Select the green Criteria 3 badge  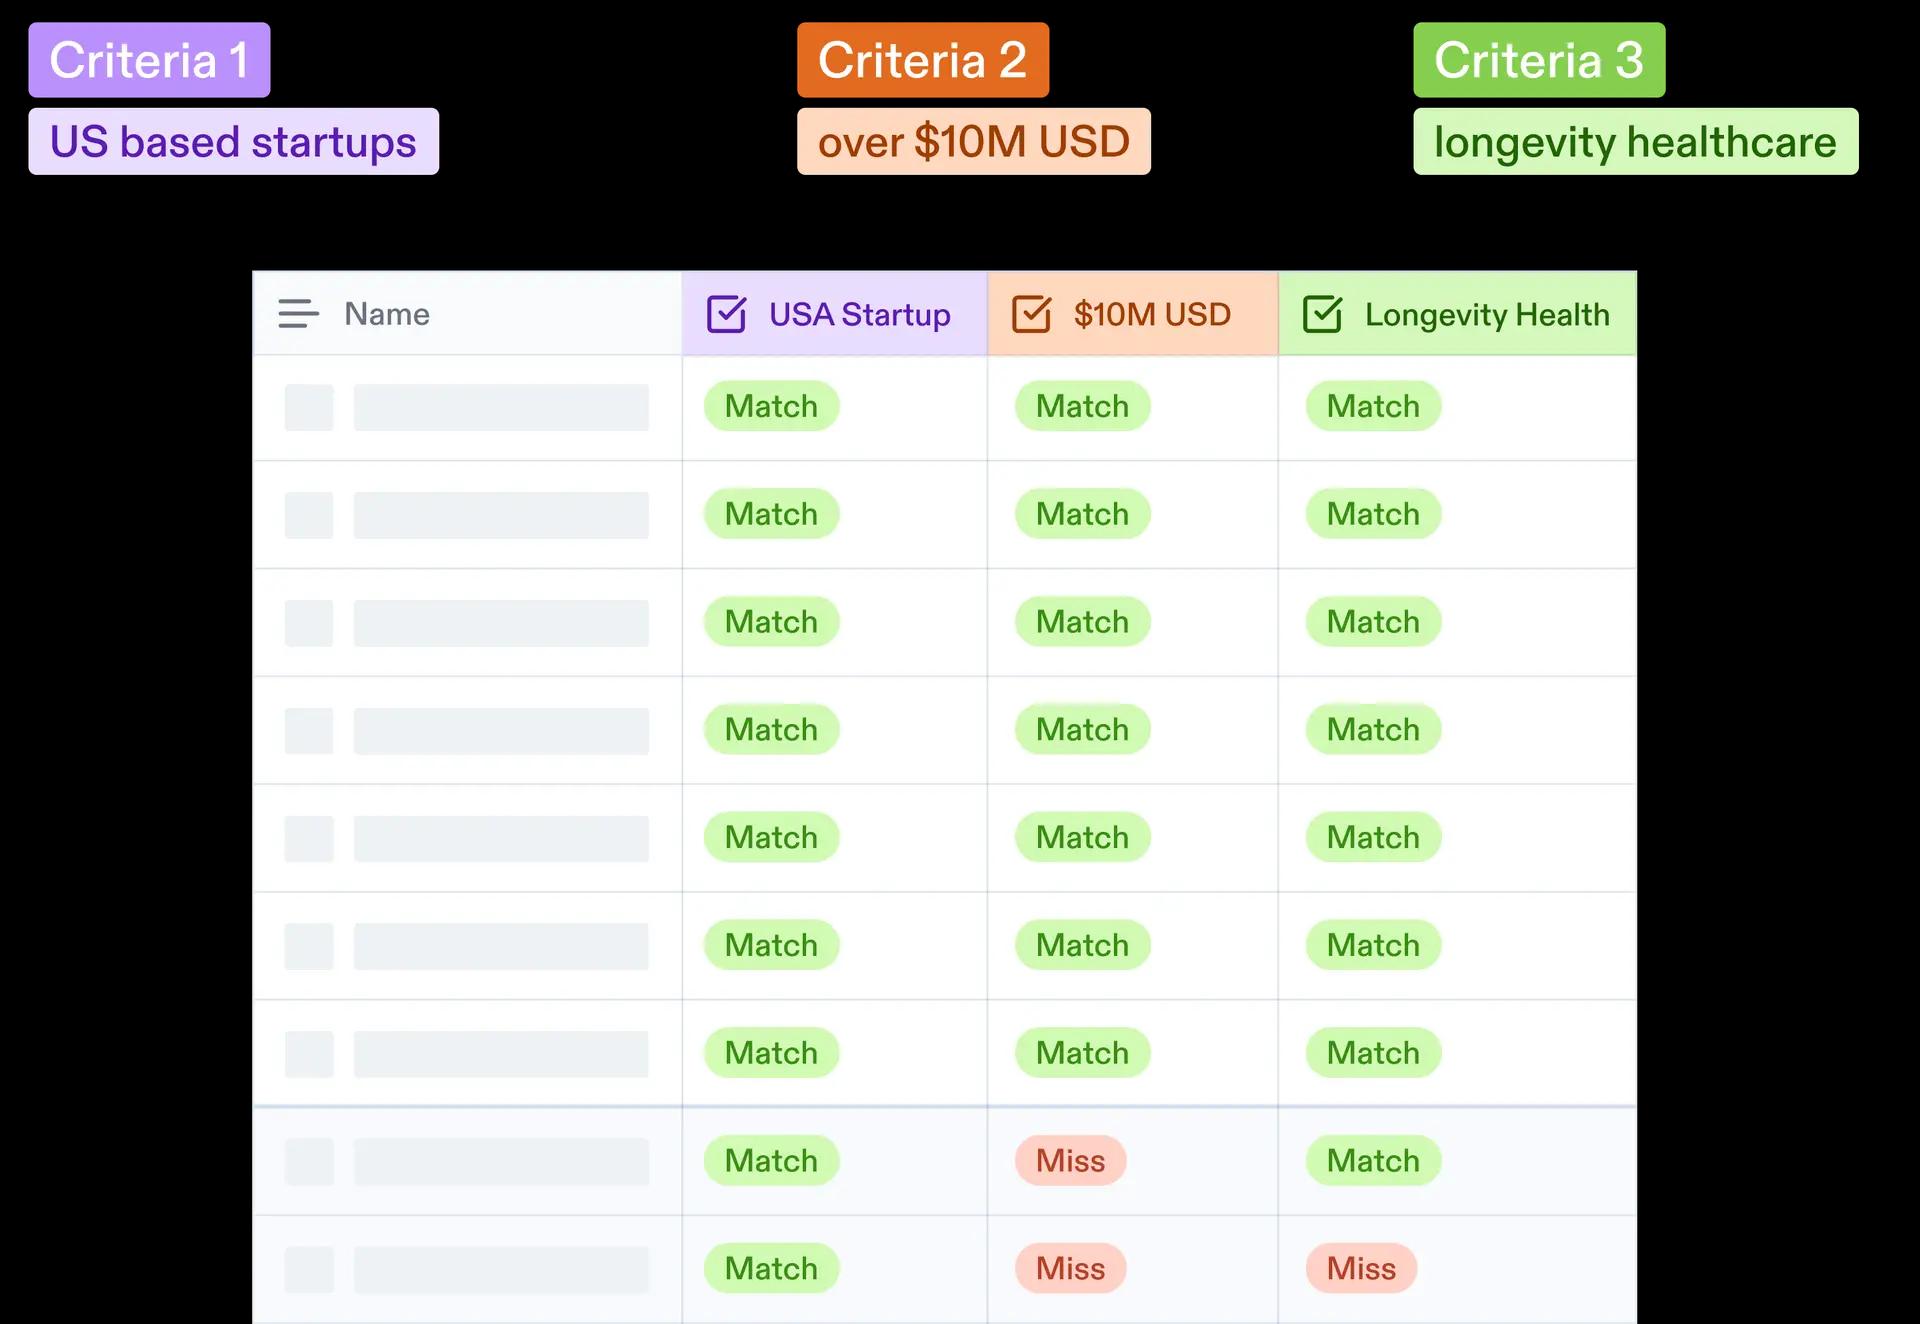1538,60
